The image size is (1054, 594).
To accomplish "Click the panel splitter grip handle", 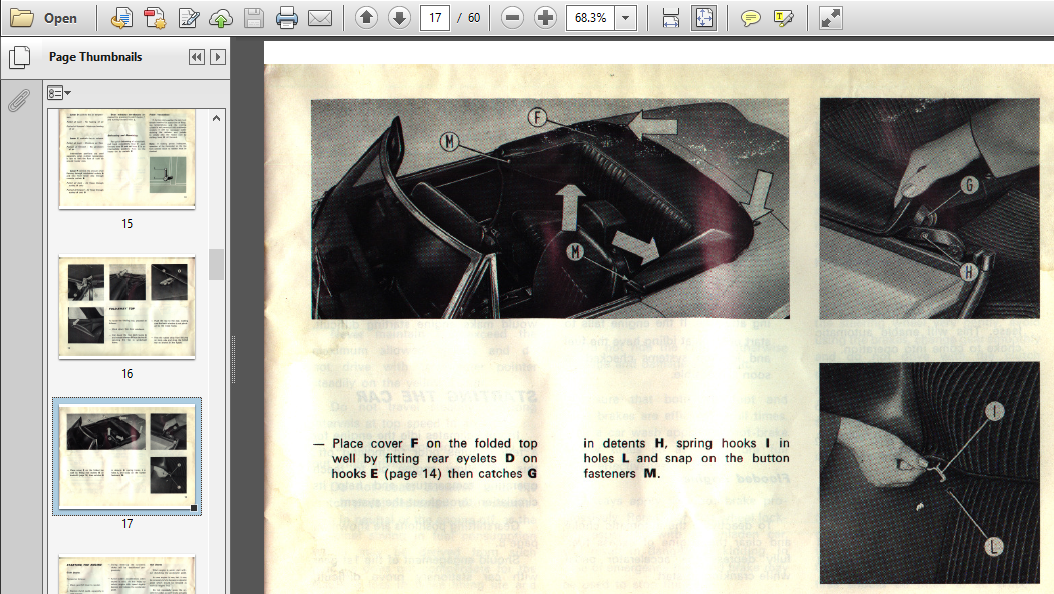I will pos(233,359).
